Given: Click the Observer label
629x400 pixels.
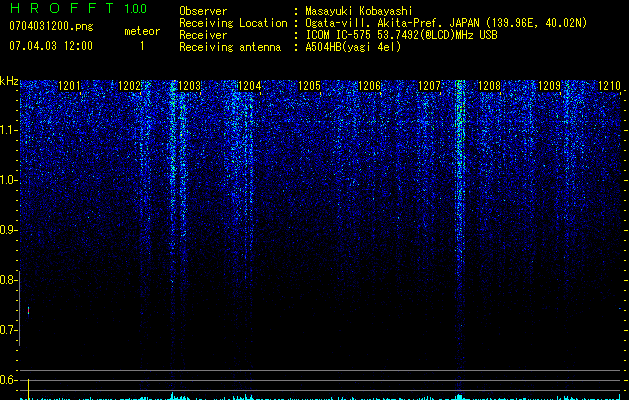Looking at the screenshot, I should click(203, 11).
